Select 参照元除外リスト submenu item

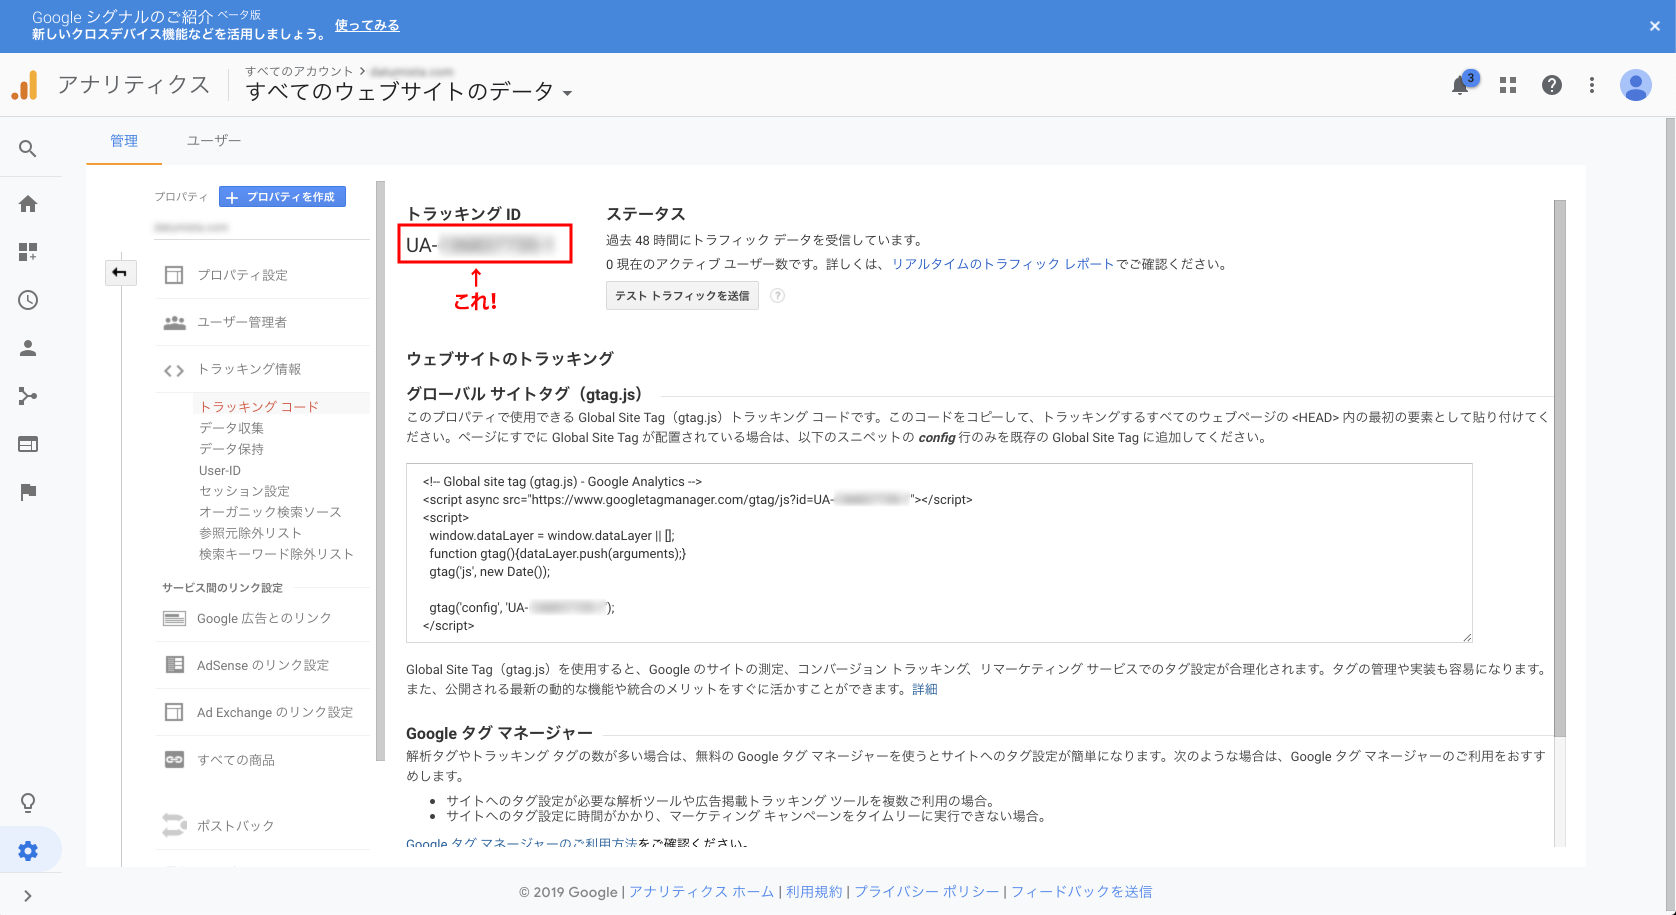(x=250, y=533)
